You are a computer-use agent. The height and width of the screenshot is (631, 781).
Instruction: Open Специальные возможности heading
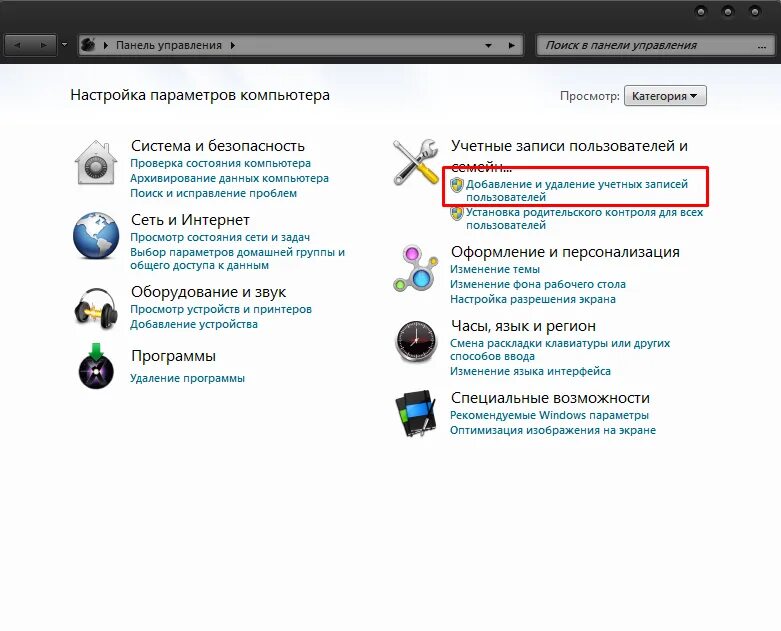point(550,398)
